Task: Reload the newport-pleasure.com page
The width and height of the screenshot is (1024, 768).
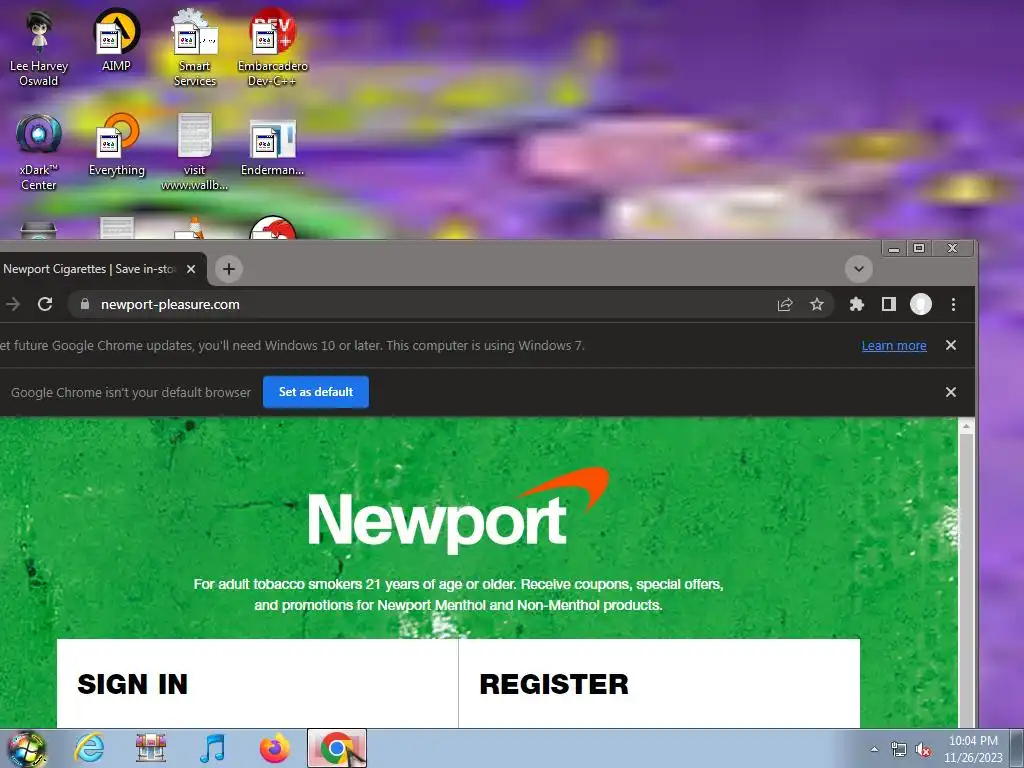Action: [44, 304]
